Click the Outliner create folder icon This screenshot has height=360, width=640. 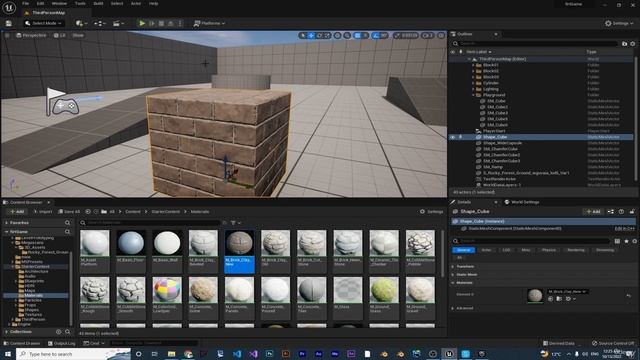624,44
